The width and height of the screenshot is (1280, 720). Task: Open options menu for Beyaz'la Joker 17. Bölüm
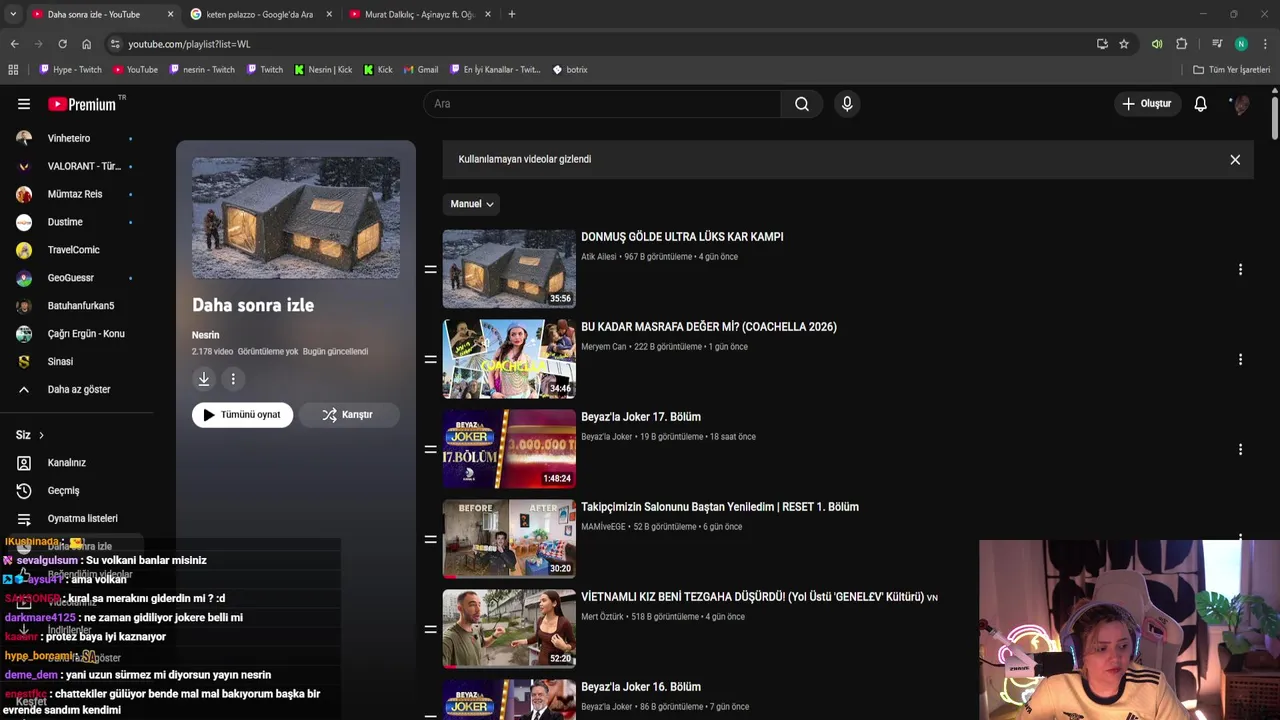tap(1240, 449)
